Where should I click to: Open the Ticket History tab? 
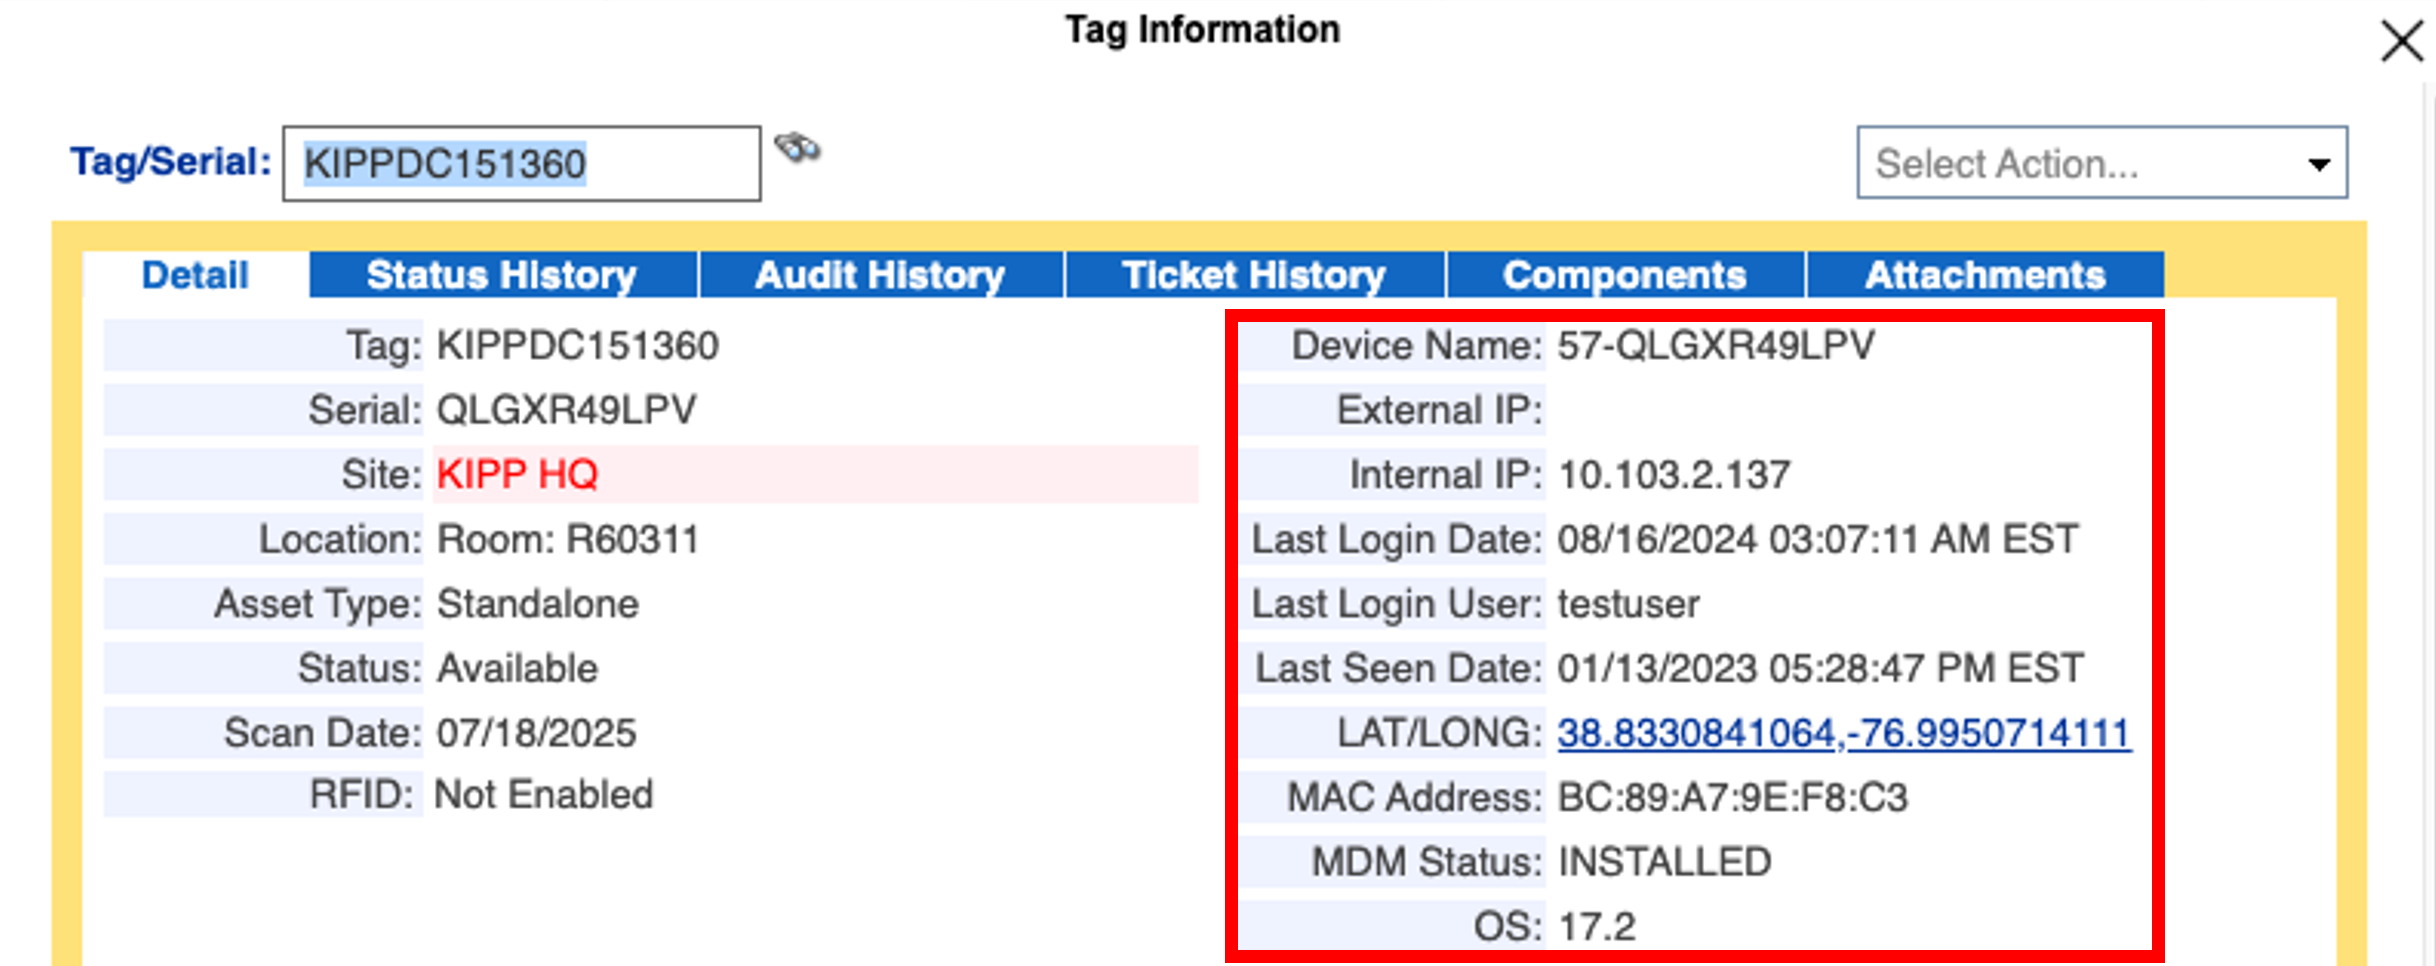tap(1254, 274)
